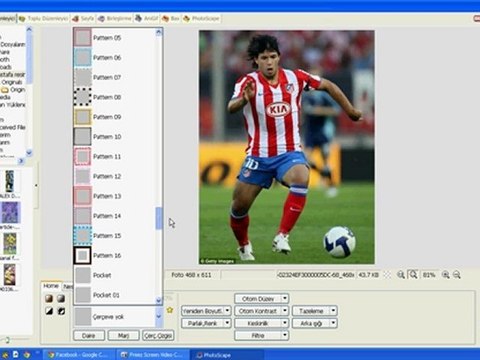Select the Pocket 01 frame entry
The image size is (480, 360).
pos(114,295)
